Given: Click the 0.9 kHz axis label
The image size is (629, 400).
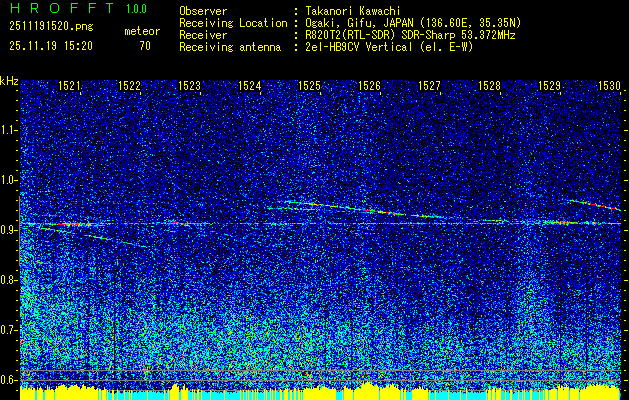Looking at the screenshot, I should pos(8,230).
